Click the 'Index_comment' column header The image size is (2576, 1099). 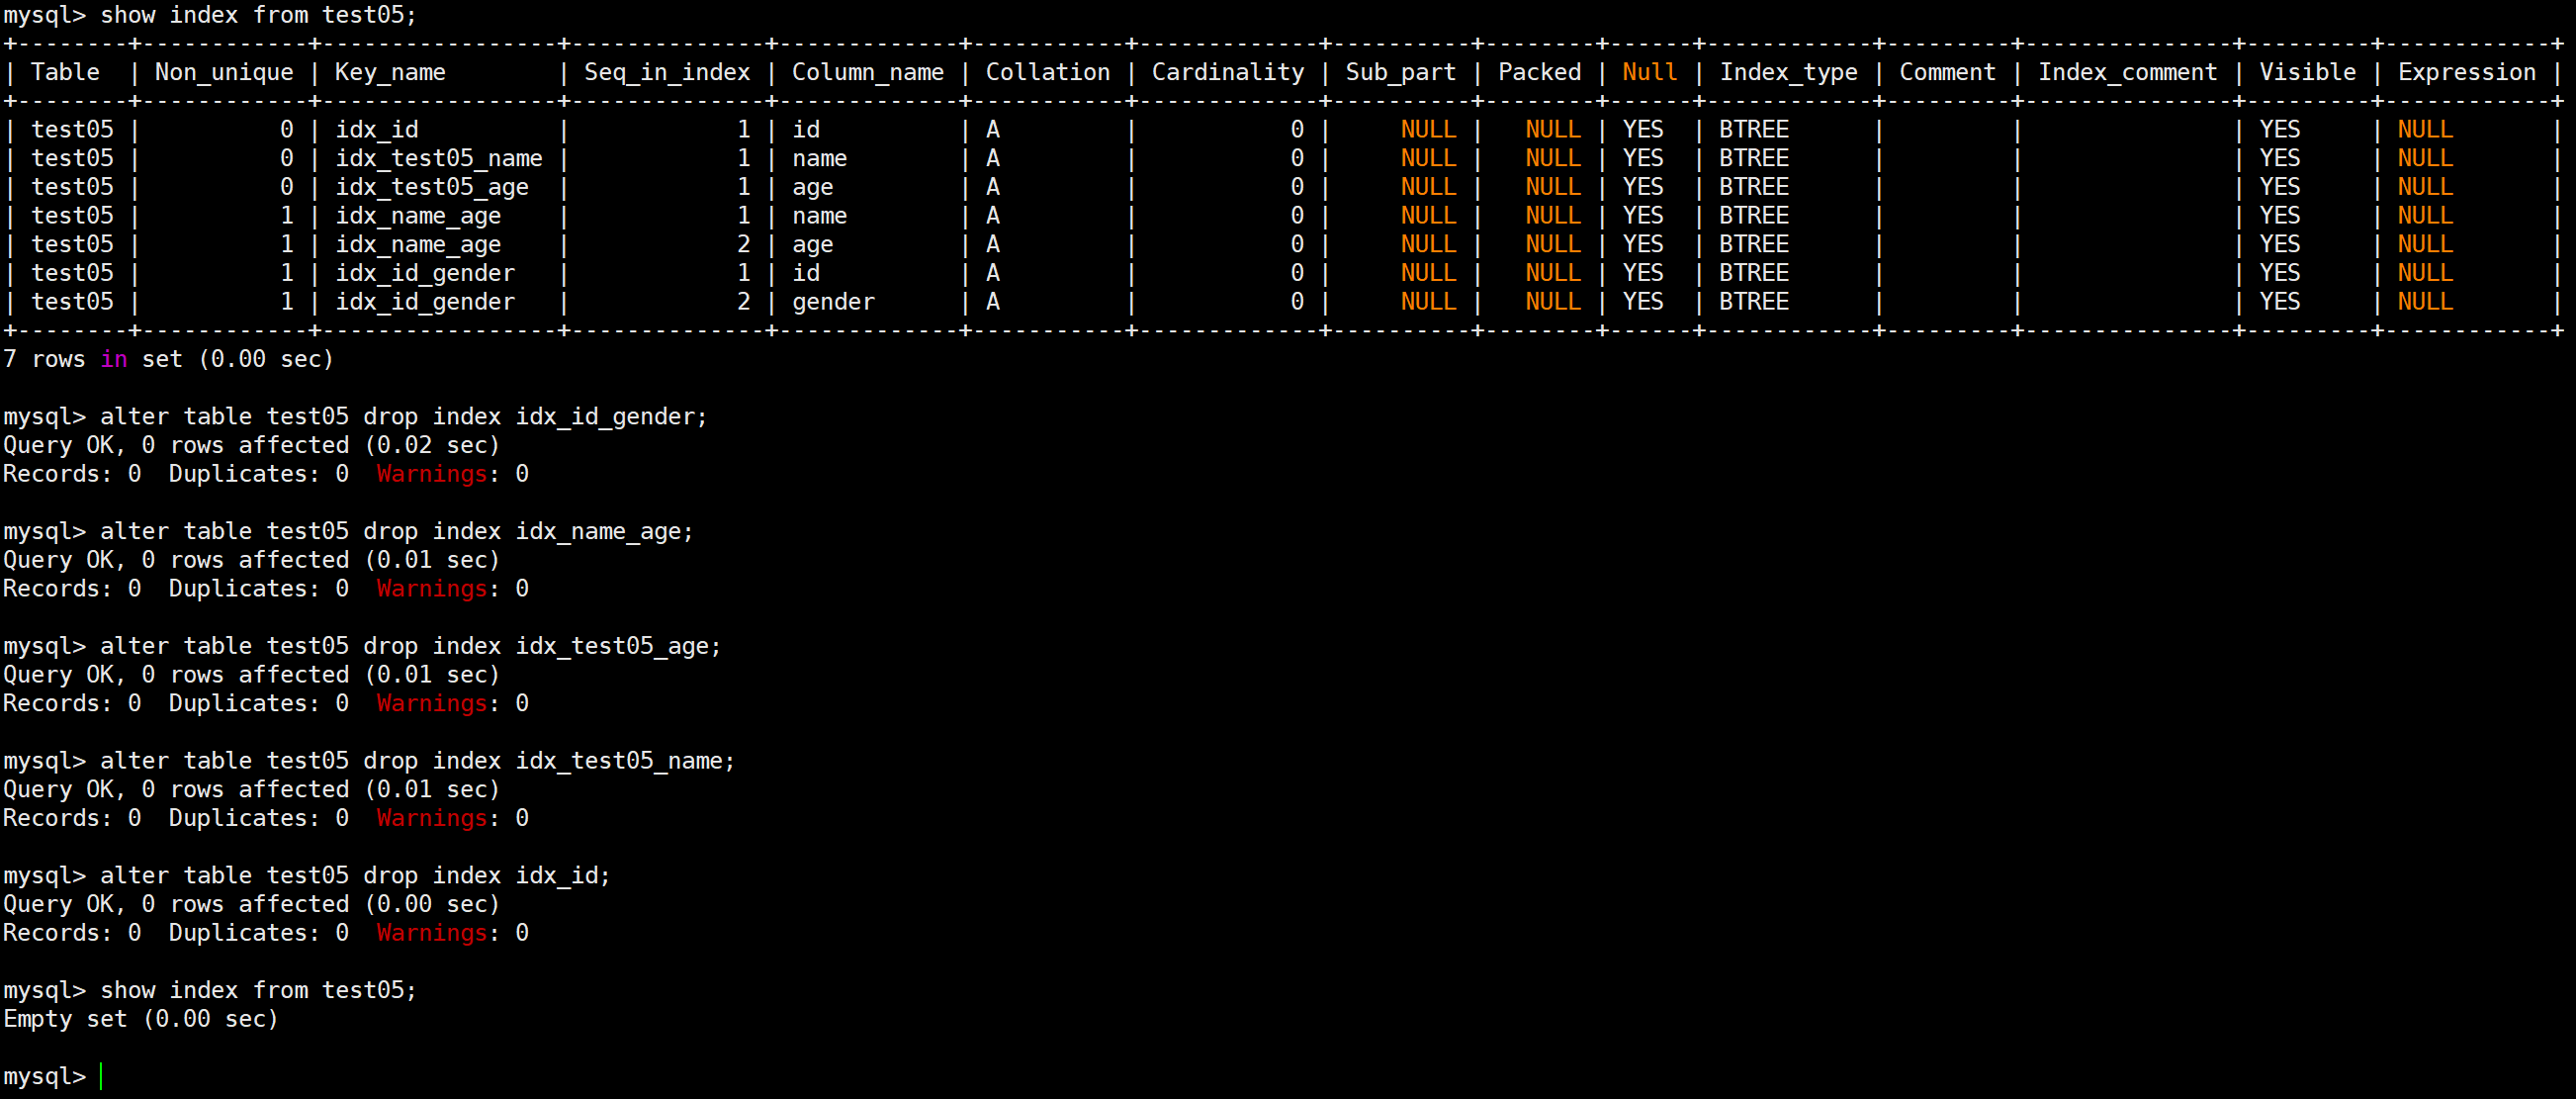[2128, 73]
